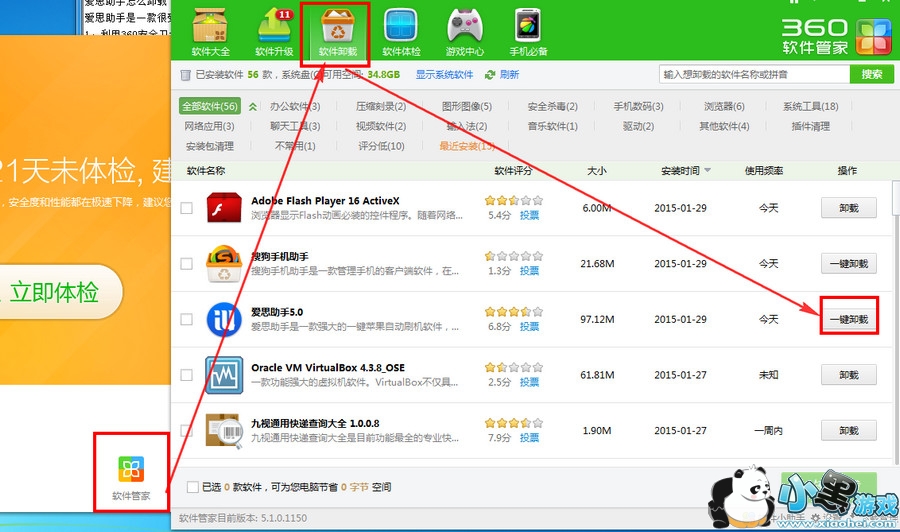The height and width of the screenshot is (532, 900).
Task: Select 驱动(2) category
Action: 638,126
